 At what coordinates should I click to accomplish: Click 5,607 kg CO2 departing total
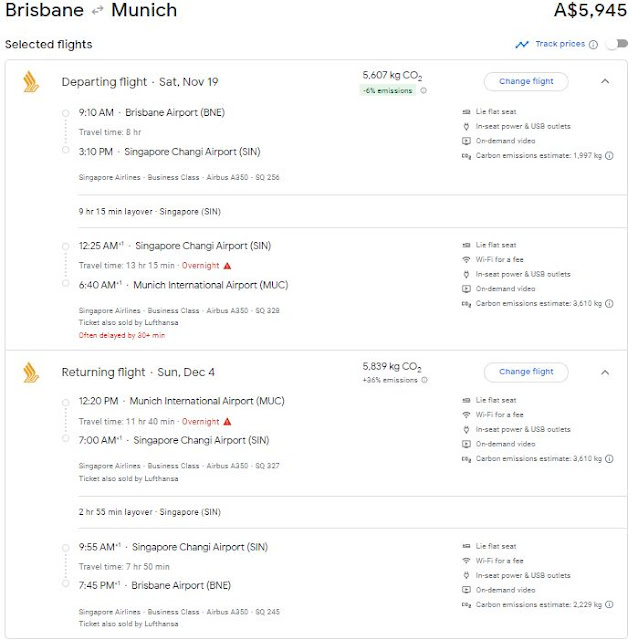tap(392, 76)
